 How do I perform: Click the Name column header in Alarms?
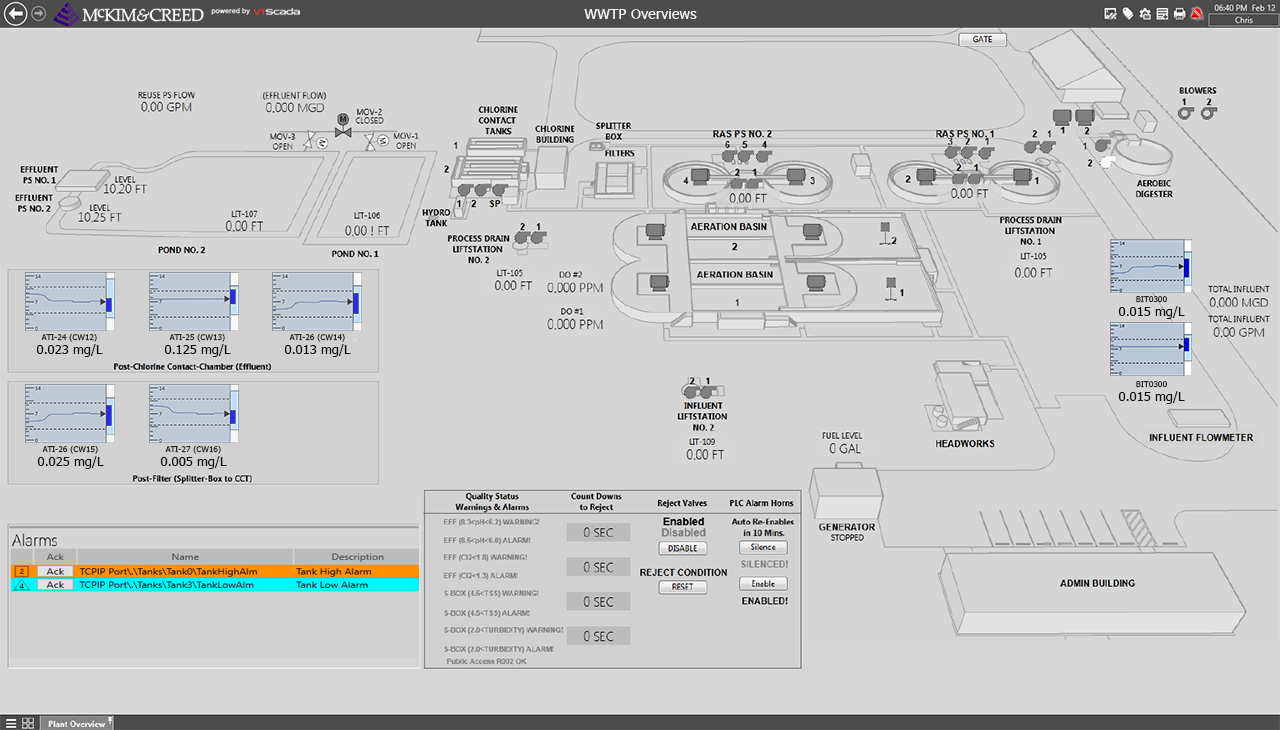click(185, 557)
